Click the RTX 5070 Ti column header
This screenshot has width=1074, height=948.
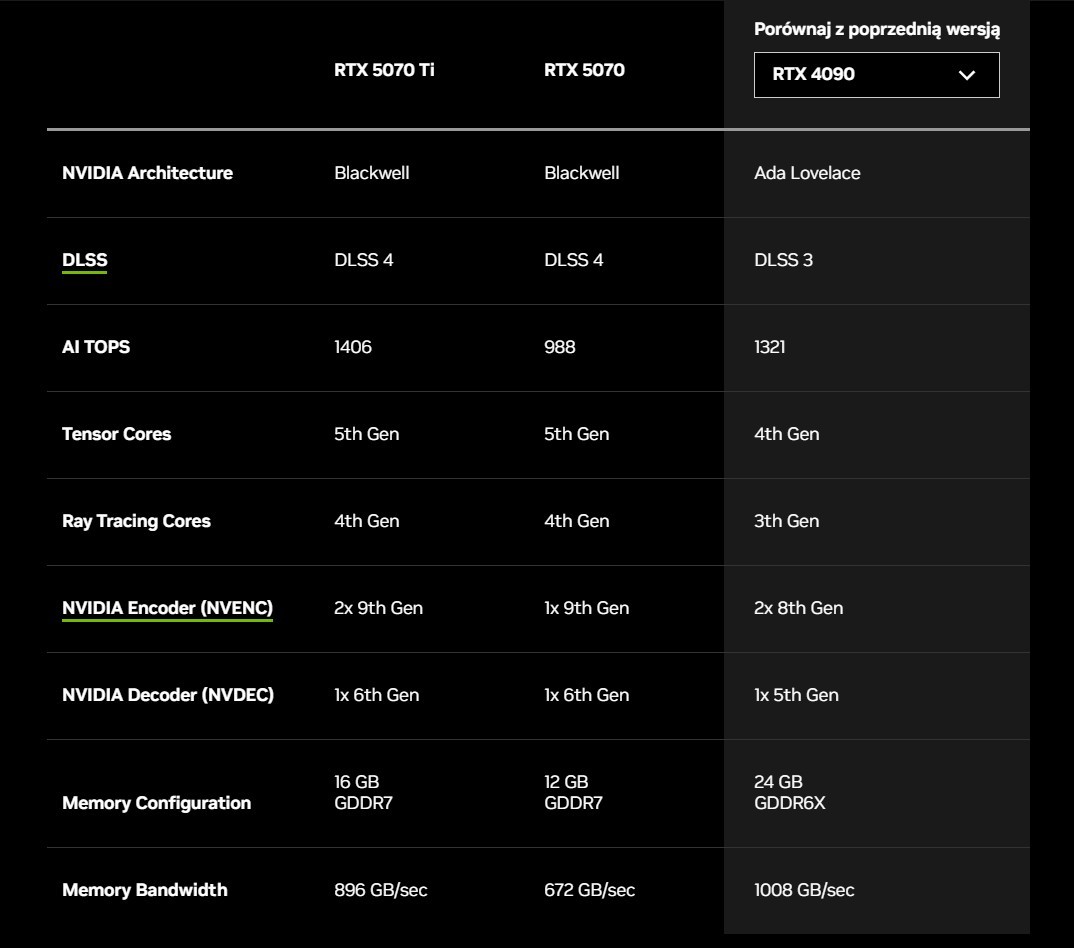[x=384, y=70]
